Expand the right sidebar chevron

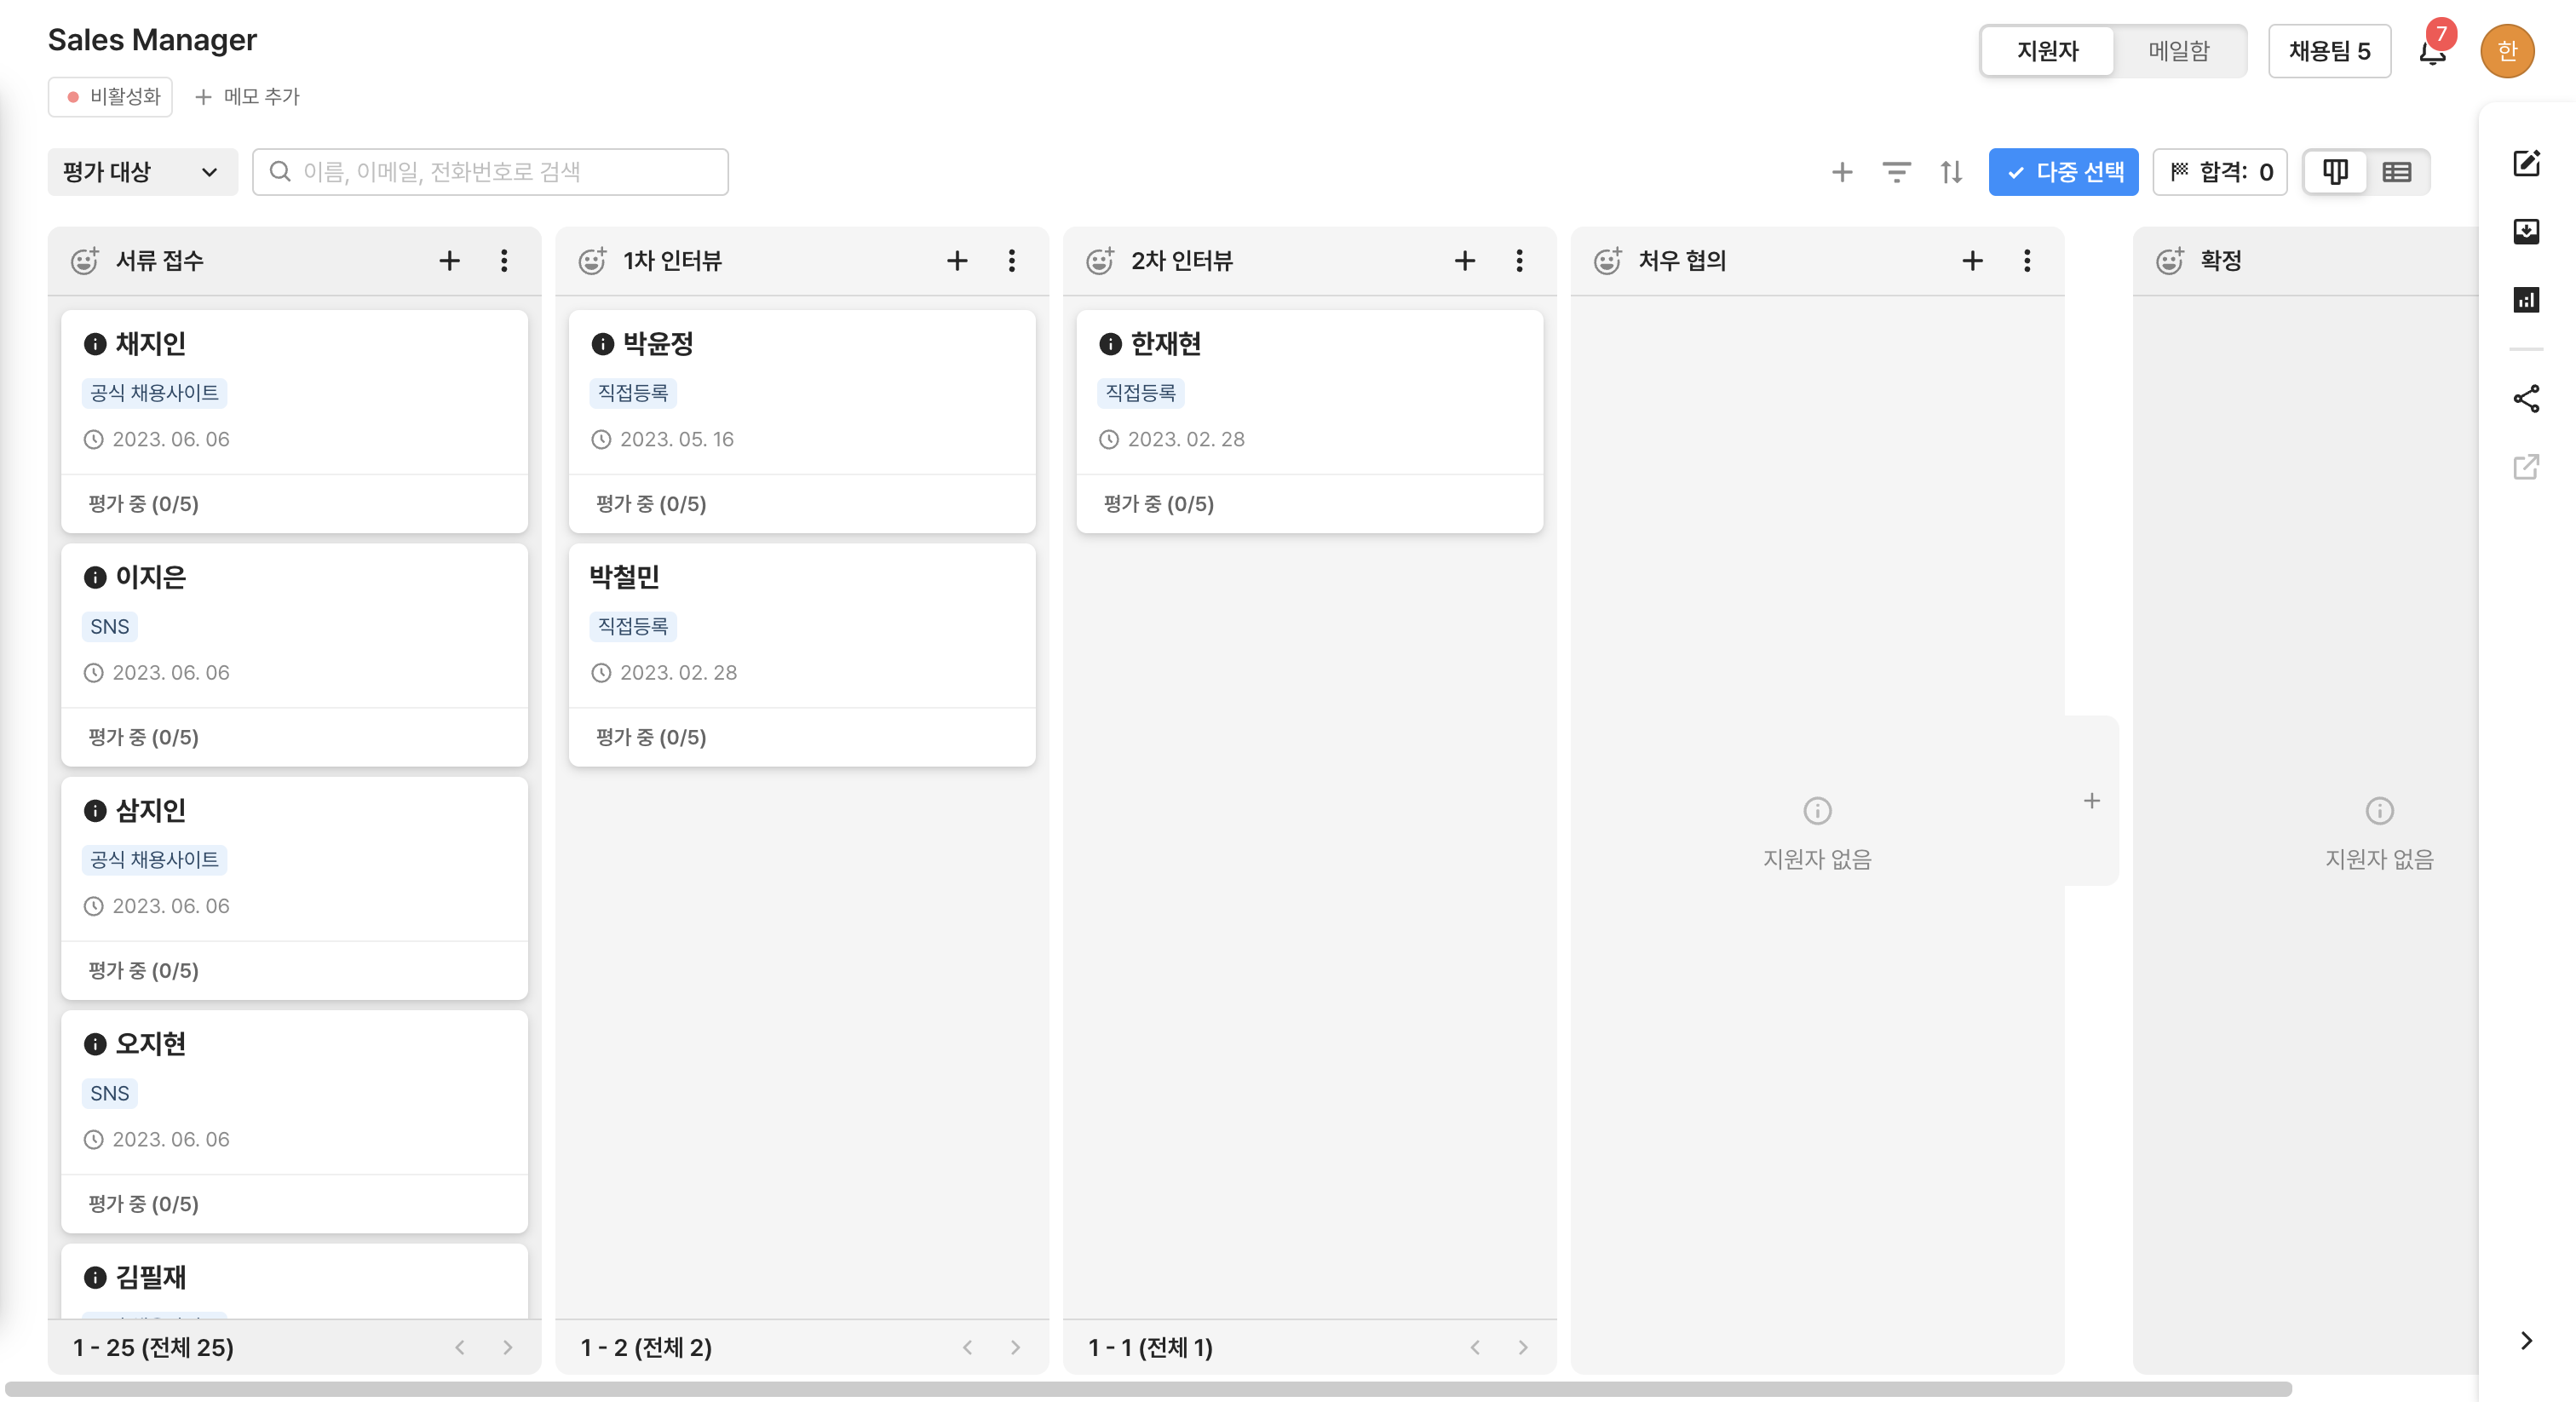(x=2526, y=1341)
